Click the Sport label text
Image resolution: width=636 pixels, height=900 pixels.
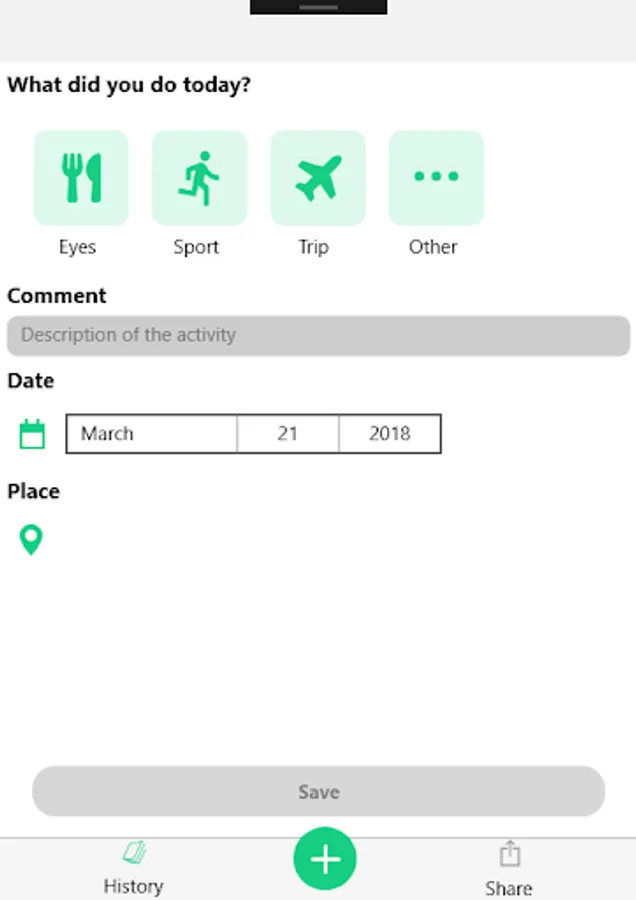(196, 247)
